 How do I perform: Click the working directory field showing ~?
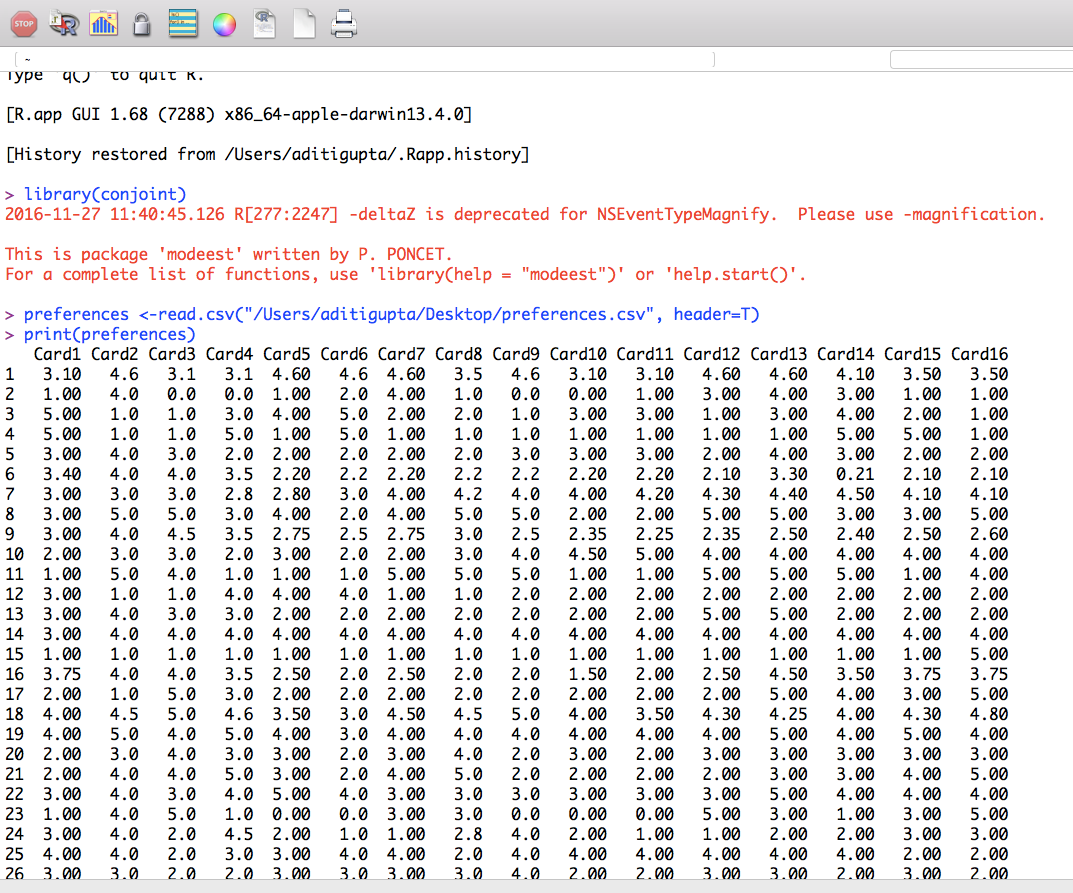(x=363, y=60)
